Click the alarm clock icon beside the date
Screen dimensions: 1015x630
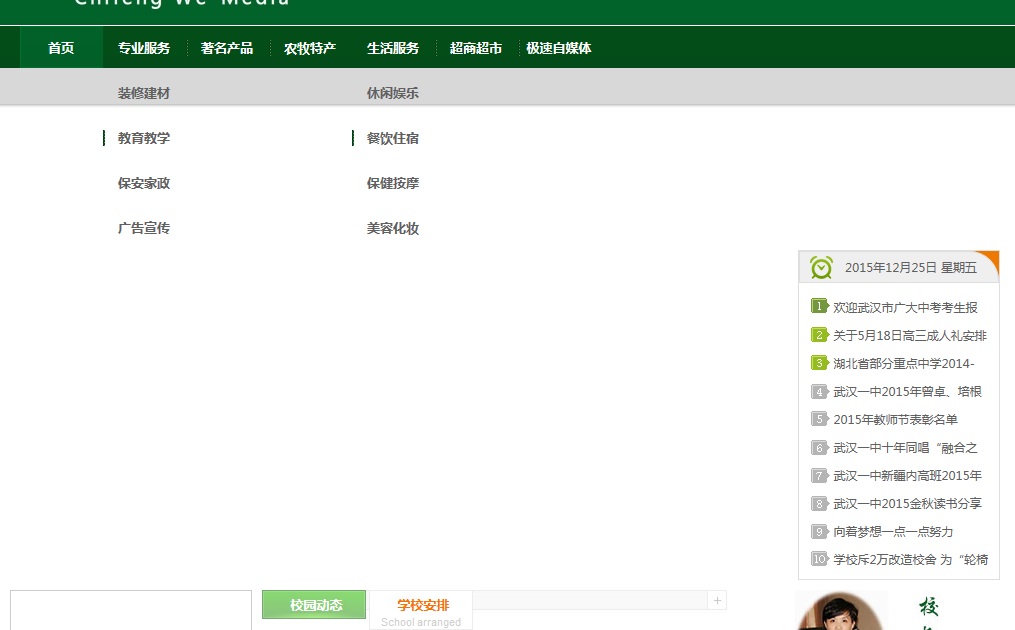pos(821,267)
